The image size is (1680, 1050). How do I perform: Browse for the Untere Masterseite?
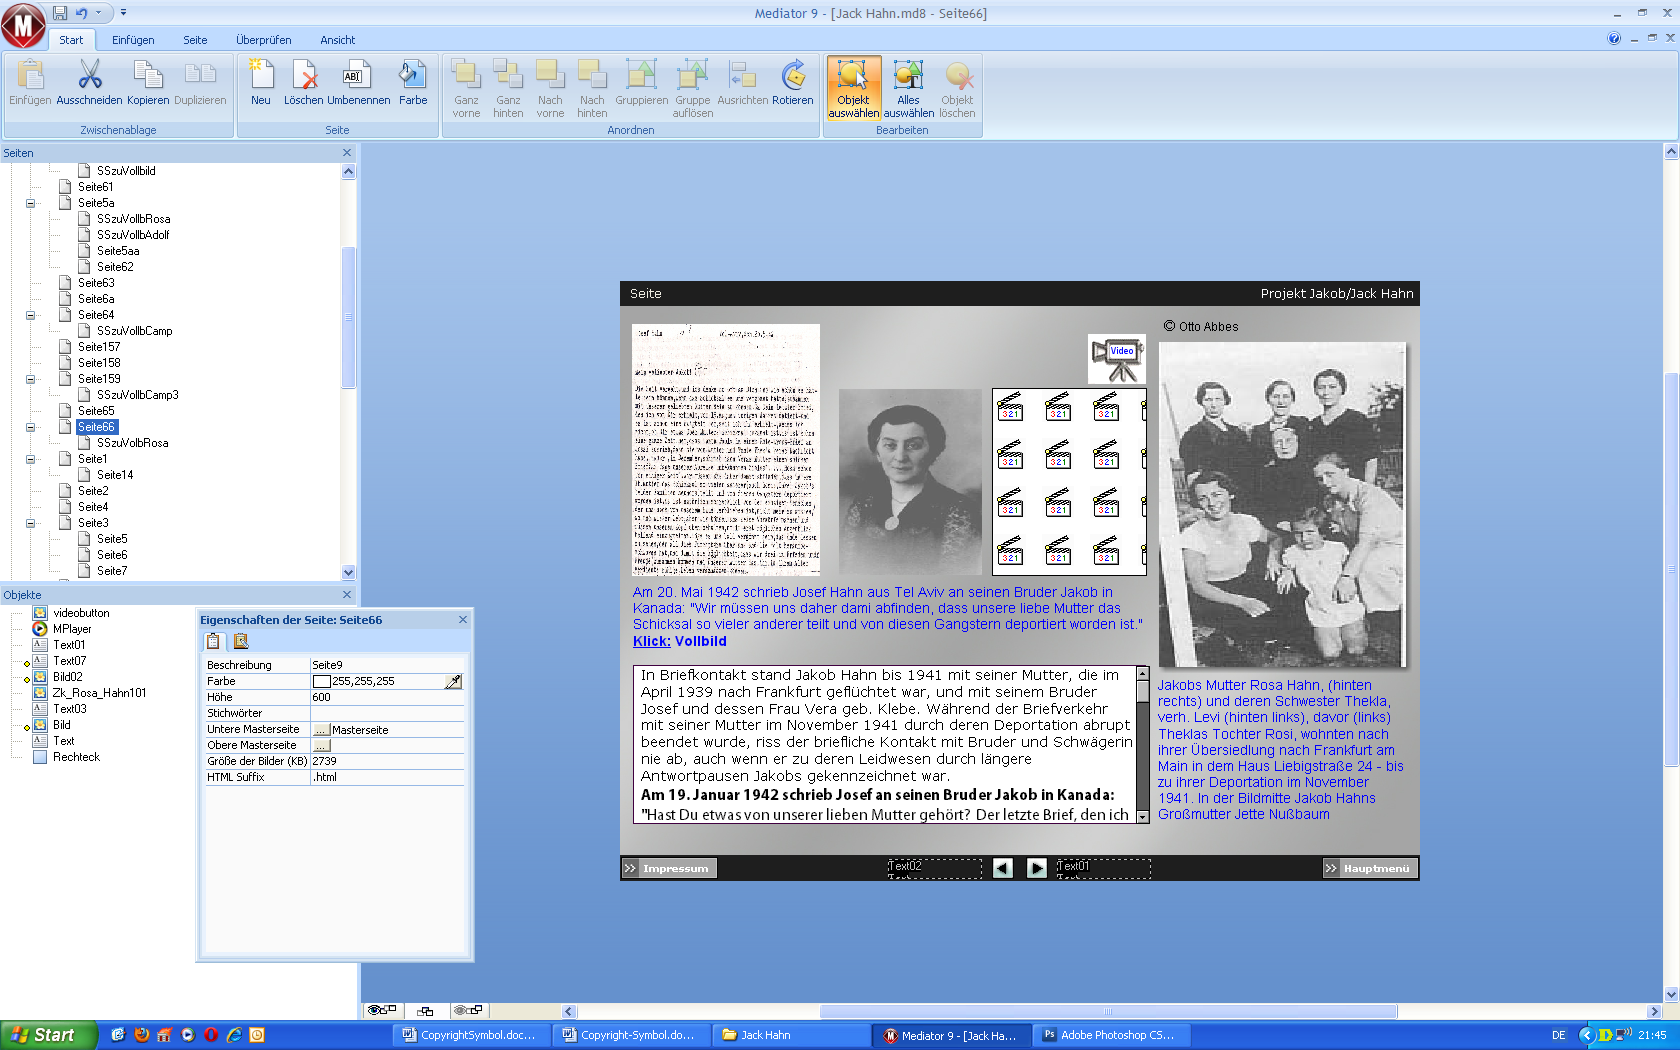click(x=321, y=730)
